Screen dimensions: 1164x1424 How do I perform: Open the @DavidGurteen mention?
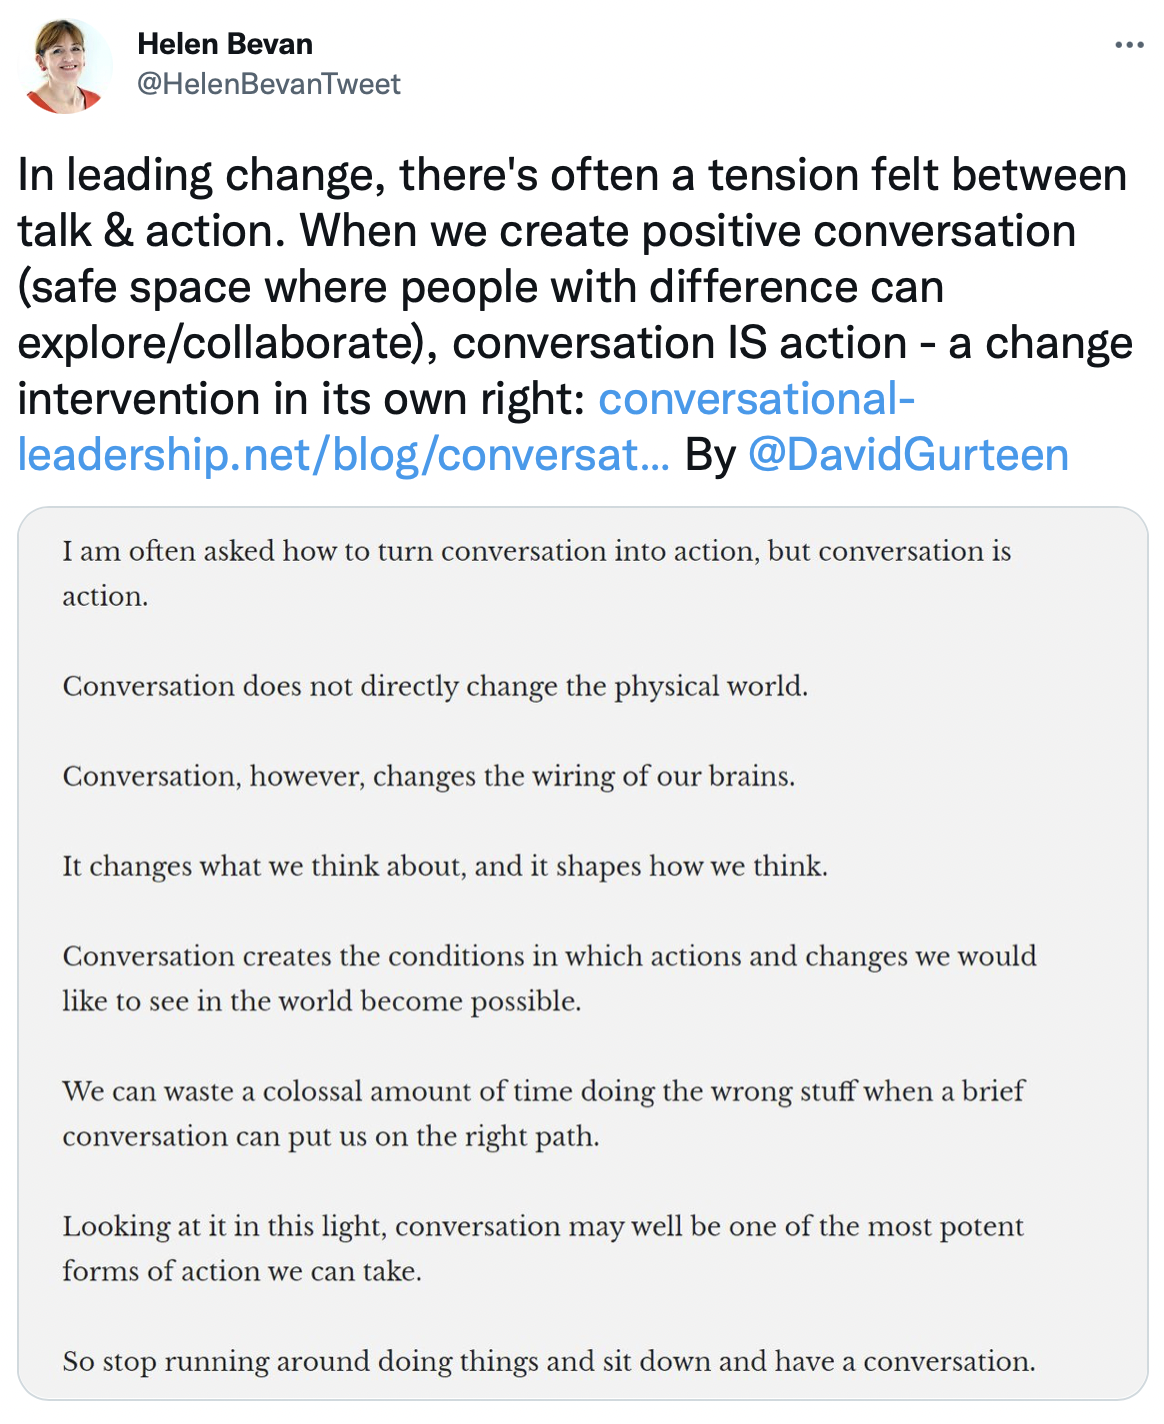pyautogui.click(x=908, y=455)
